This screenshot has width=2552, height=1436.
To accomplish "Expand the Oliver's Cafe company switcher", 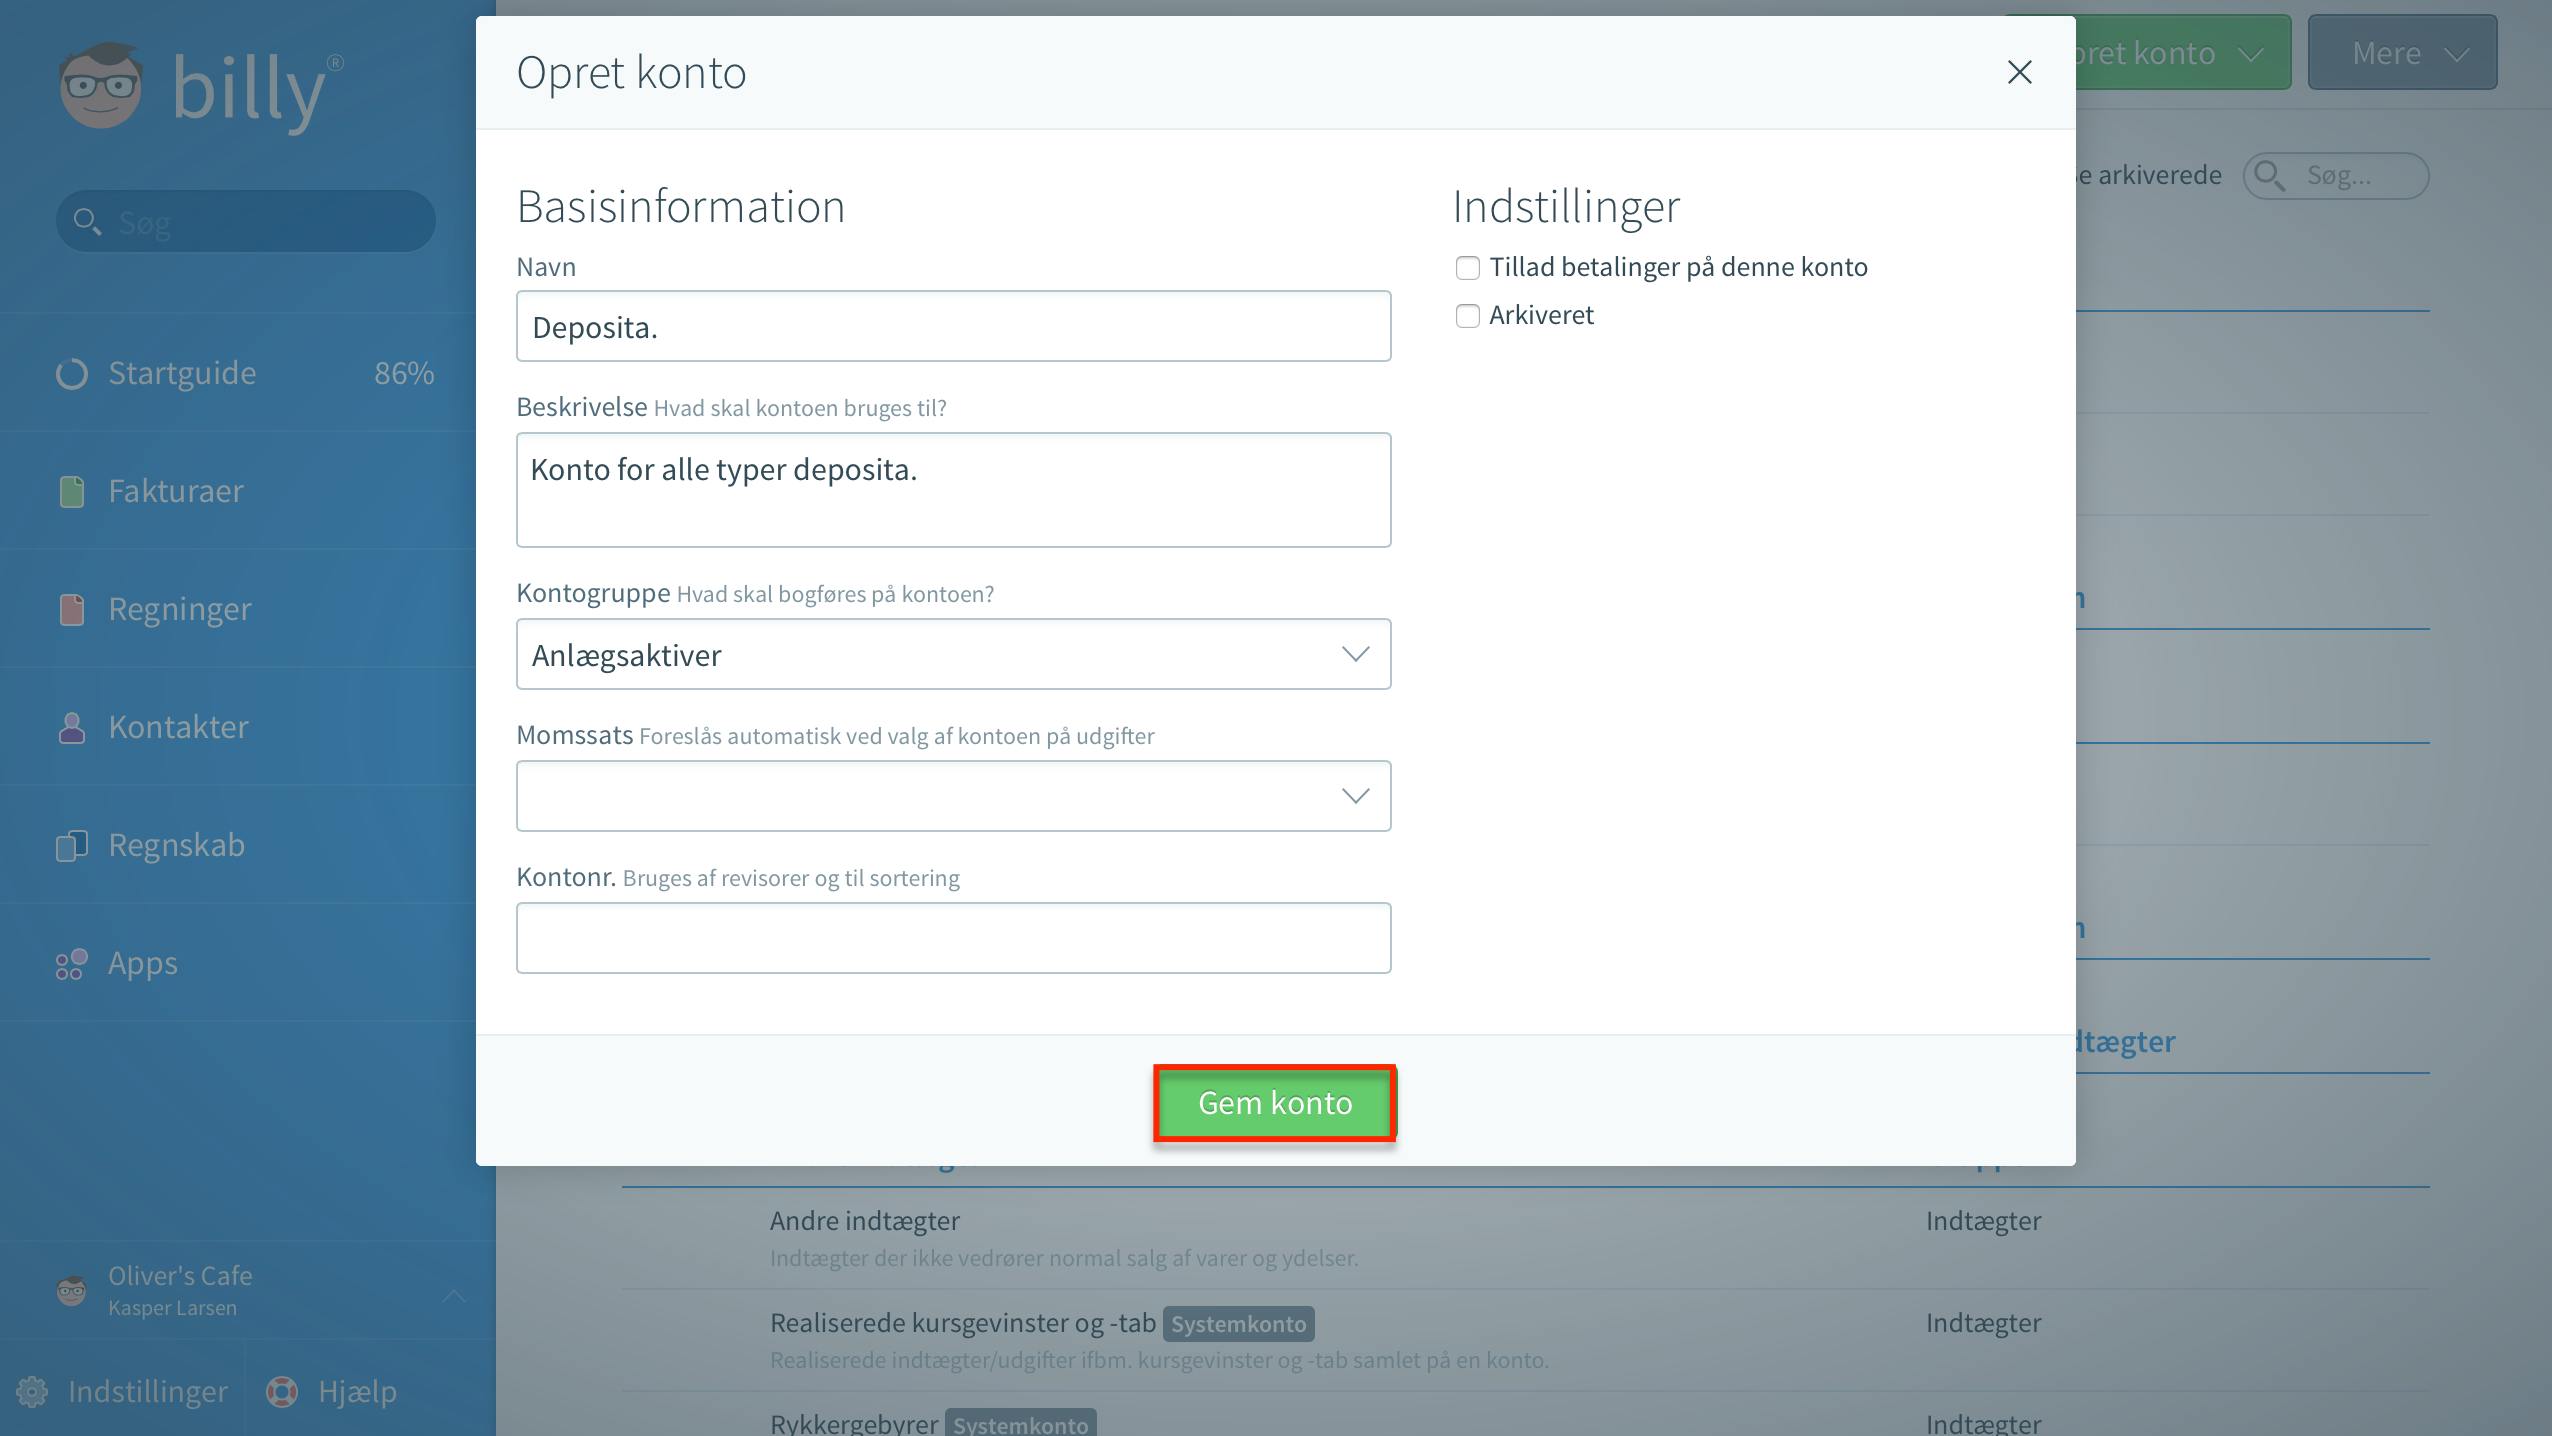I will click(x=248, y=1291).
